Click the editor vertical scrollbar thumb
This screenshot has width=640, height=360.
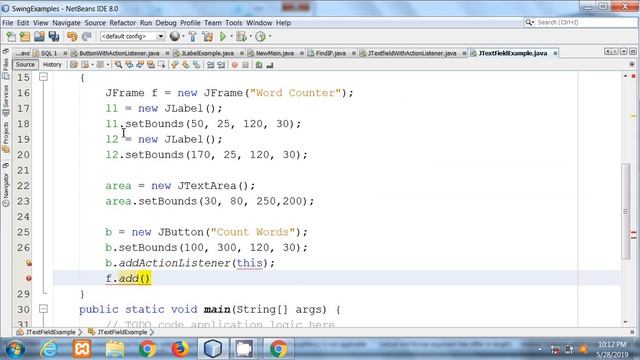click(x=625, y=211)
